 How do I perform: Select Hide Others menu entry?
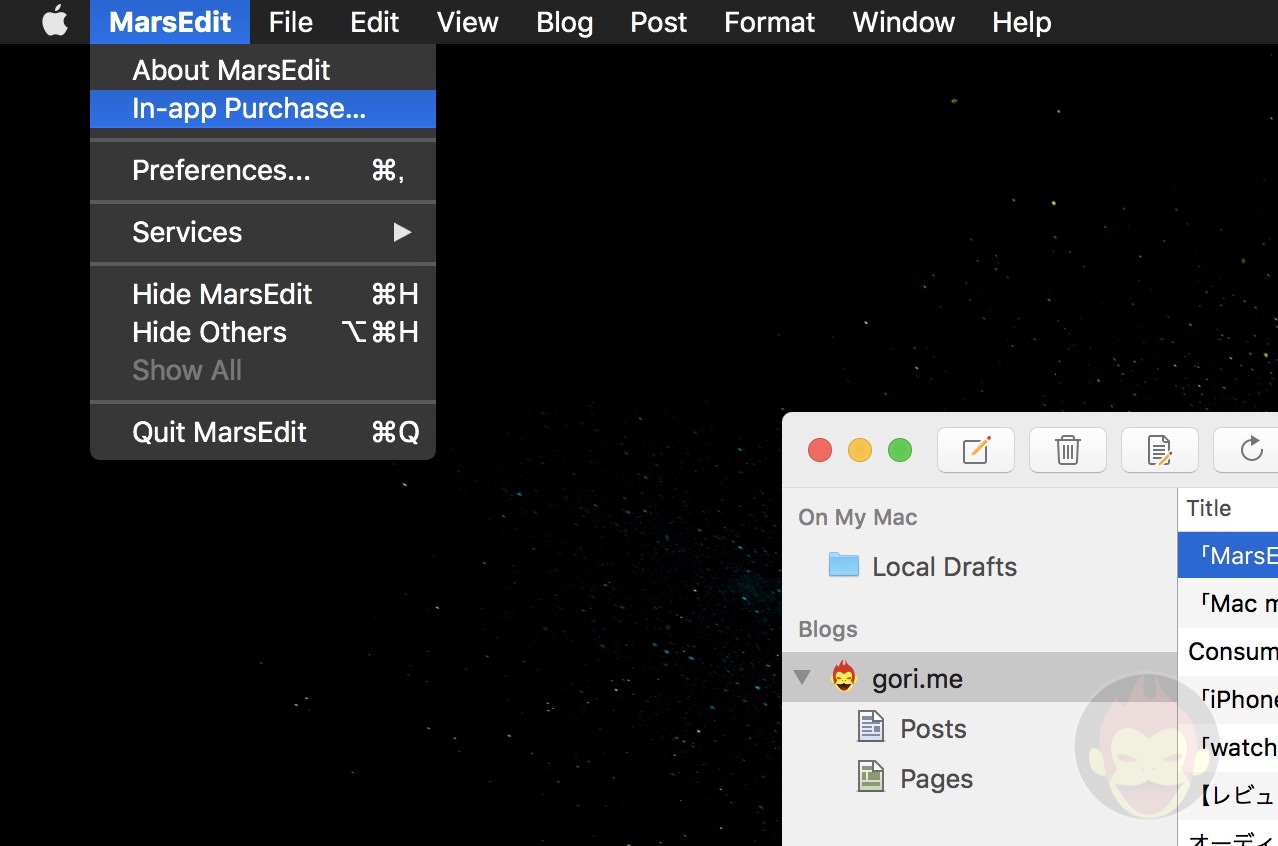(x=209, y=332)
